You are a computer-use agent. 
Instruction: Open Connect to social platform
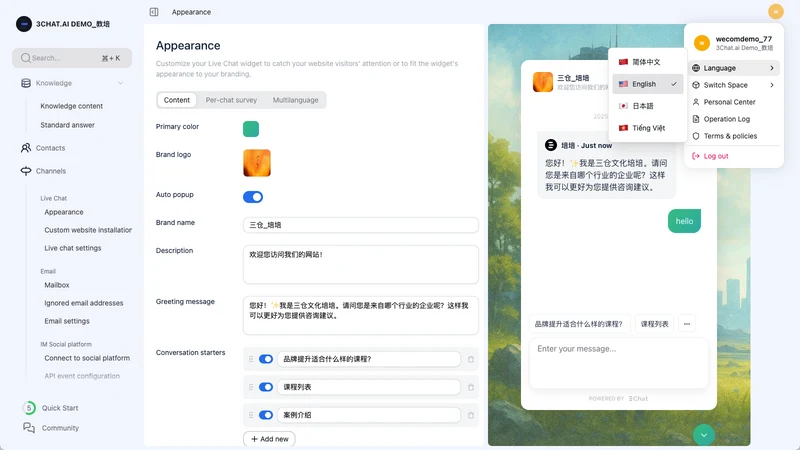87,358
